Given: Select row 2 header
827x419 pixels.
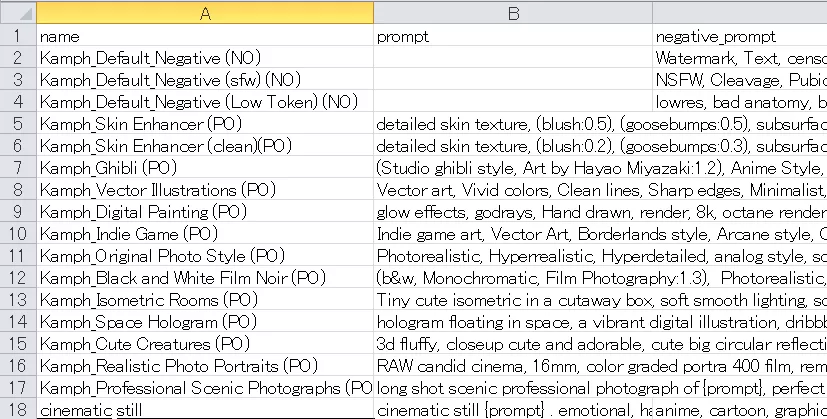Looking at the screenshot, I should (x=18, y=58).
